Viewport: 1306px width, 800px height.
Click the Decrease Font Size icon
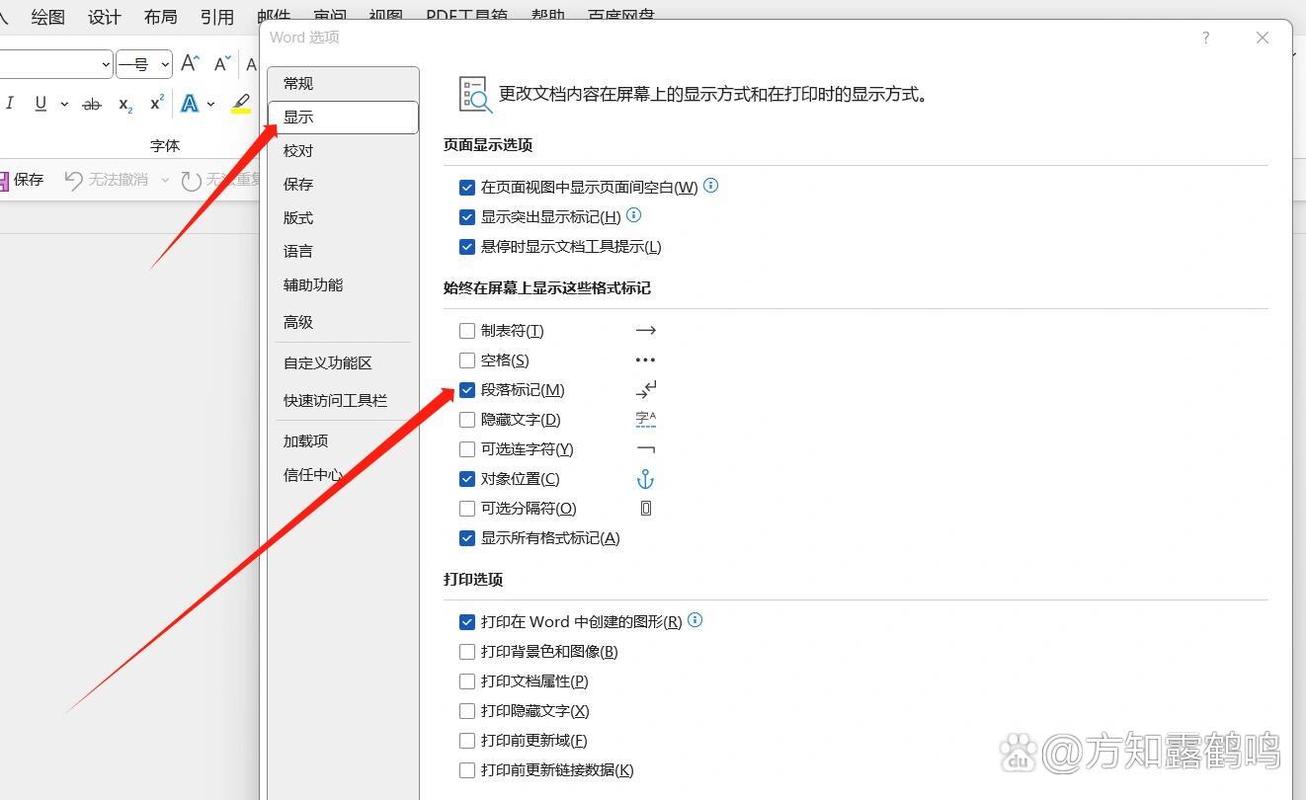coord(222,64)
